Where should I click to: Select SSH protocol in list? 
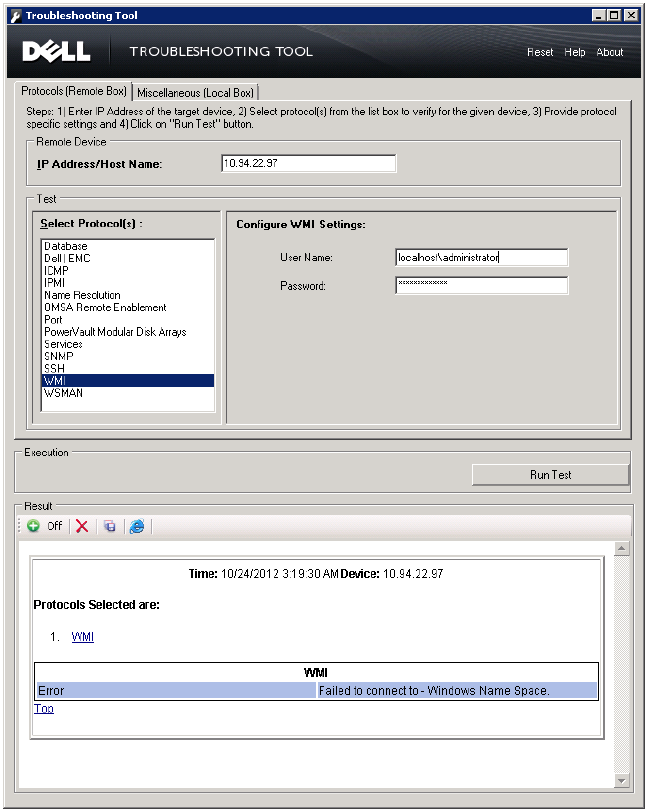(128, 368)
